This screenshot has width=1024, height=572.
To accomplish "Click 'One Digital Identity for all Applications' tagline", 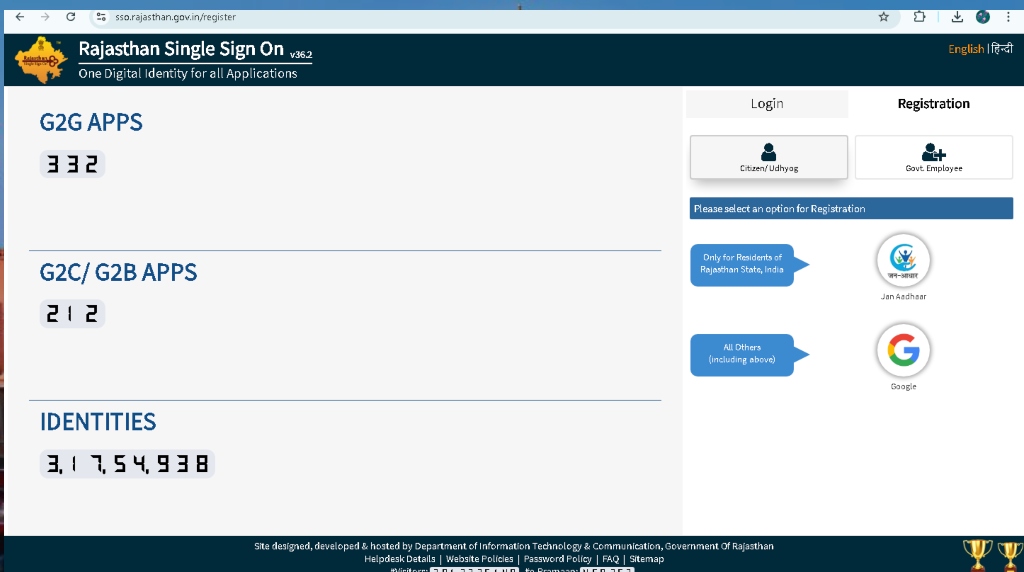I will (x=187, y=74).
